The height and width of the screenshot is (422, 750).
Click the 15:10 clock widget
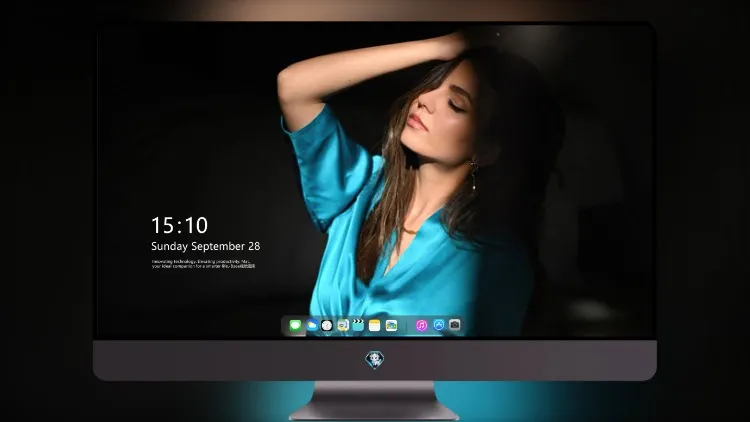point(179,225)
